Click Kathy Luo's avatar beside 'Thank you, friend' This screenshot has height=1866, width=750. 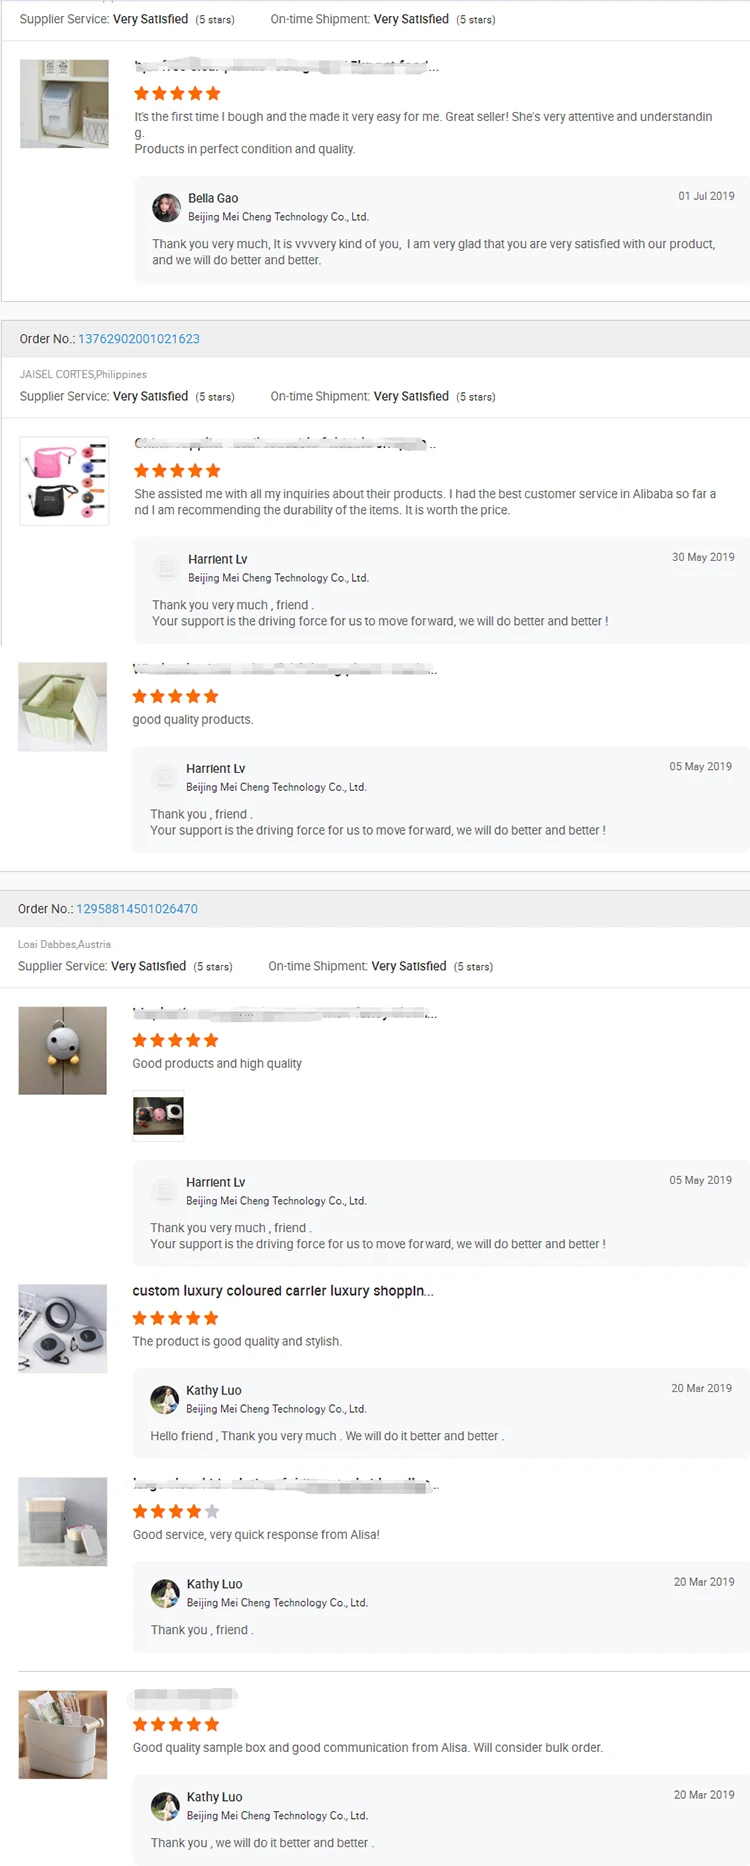165,1593
